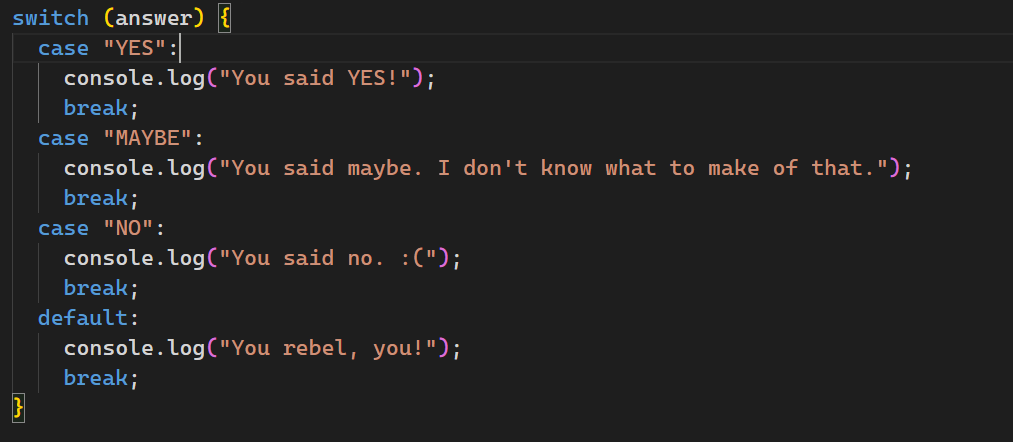Click the case keyword before "MAYBE"
The height and width of the screenshot is (442, 1013).
click(x=63, y=138)
